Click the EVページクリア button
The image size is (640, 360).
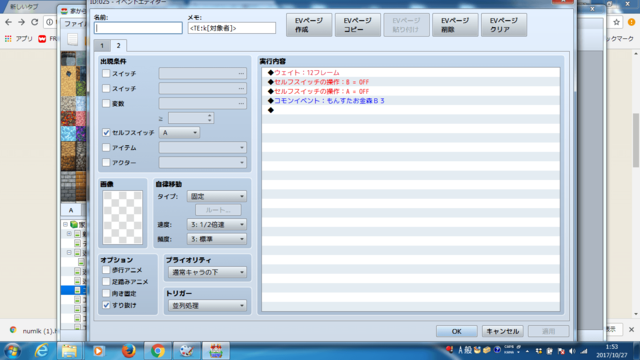coord(504,25)
